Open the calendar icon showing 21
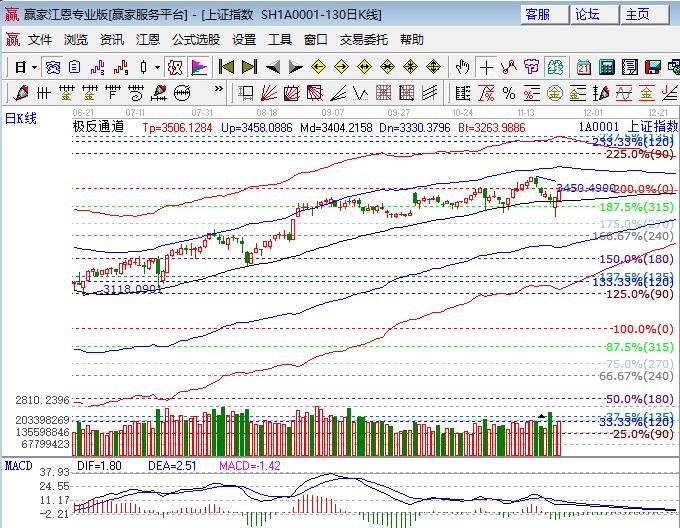This screenshot has height=528, width=680. click(x=584, y=67)
